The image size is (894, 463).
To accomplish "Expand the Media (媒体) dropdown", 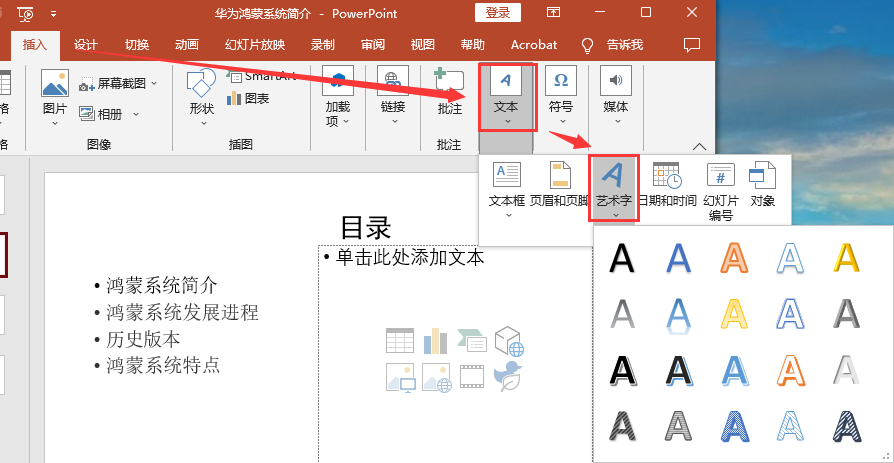I will pos(615,95).
